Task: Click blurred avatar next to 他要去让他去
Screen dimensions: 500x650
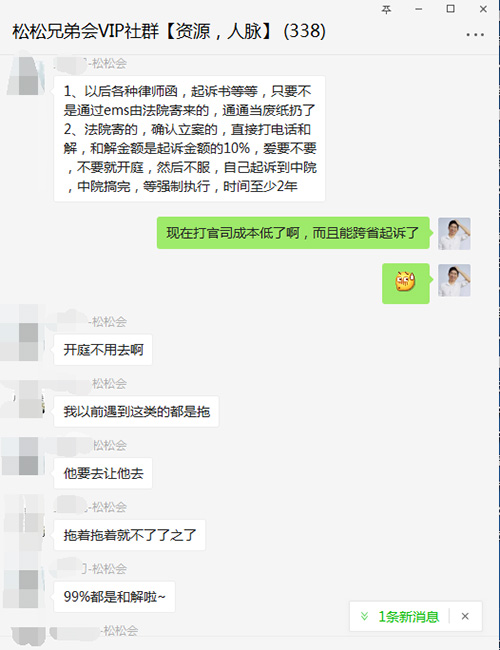Action: click(24, 456)
